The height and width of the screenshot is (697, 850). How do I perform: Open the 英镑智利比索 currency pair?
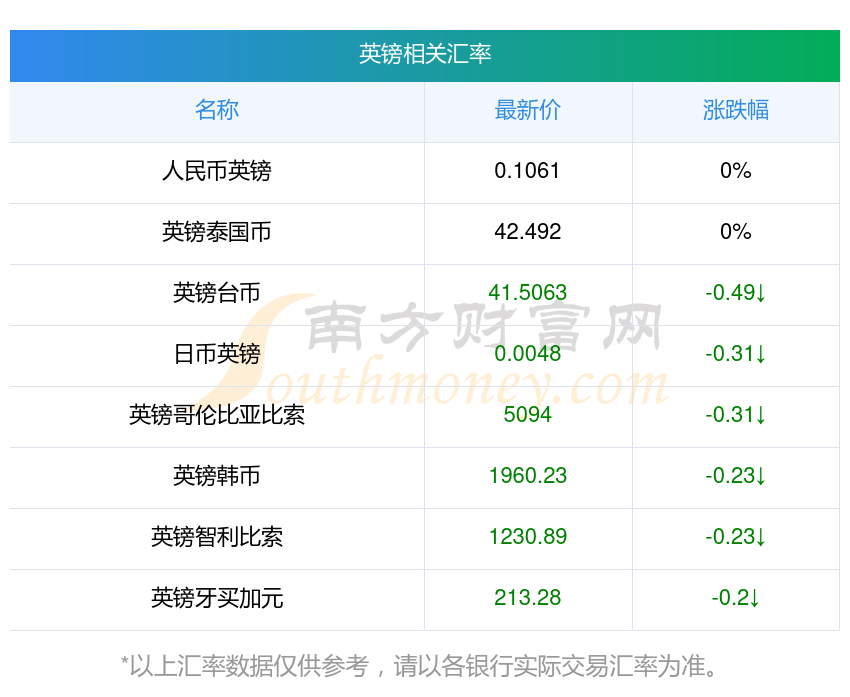217,537
